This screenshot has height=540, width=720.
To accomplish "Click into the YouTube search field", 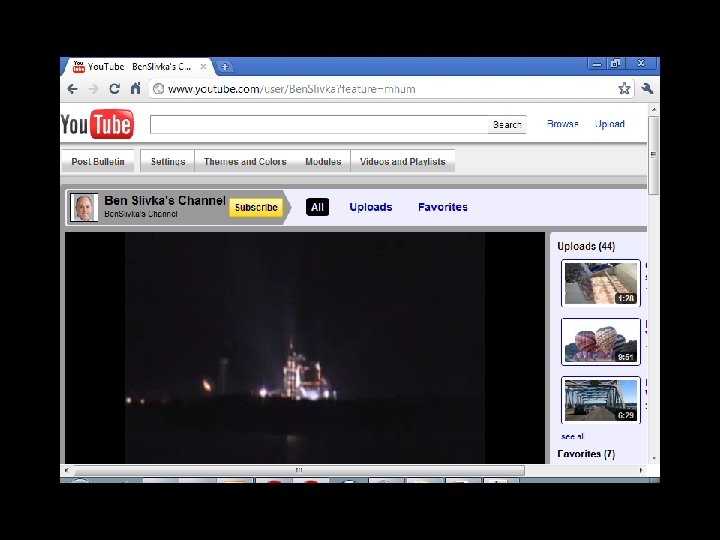I will (x=319, y=124).
